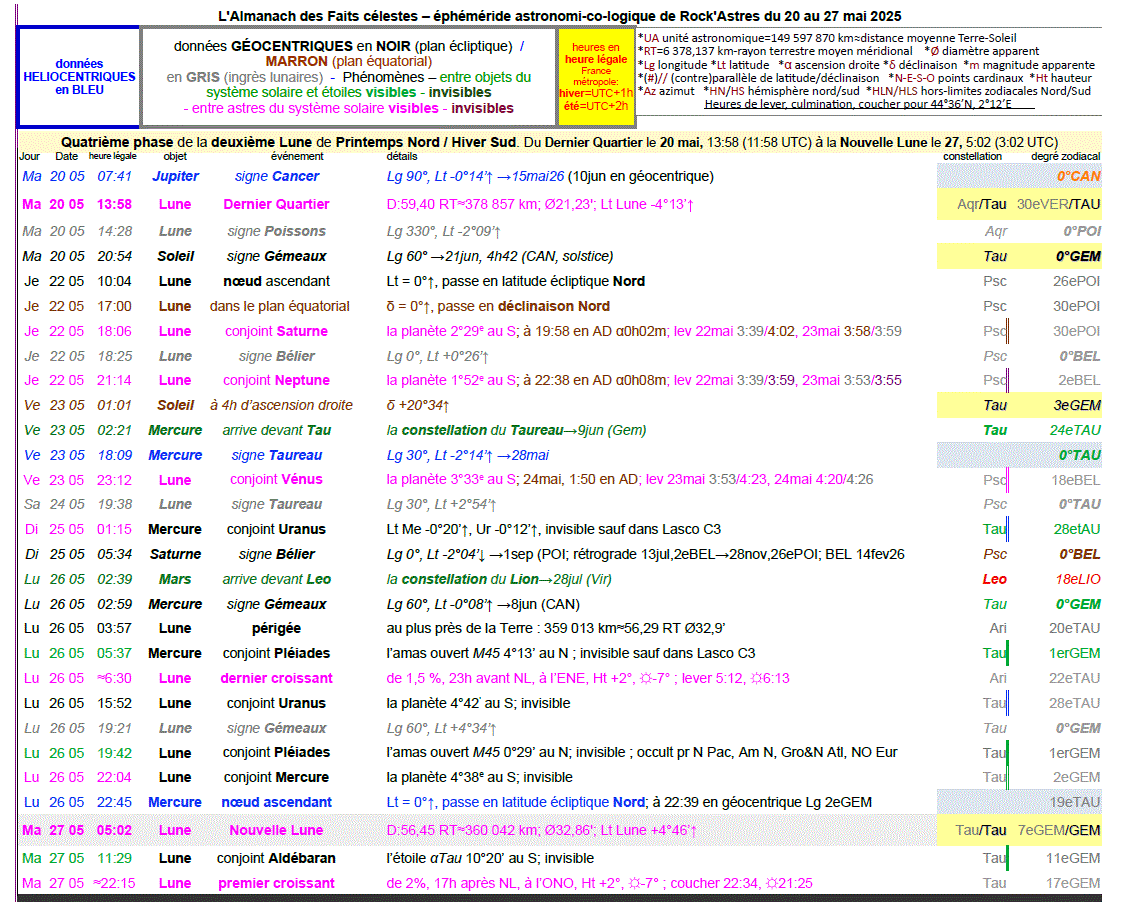Click the "22eTAU" zodiac degree cell
Screen dimensions: 1125x902
[1075, 678]
